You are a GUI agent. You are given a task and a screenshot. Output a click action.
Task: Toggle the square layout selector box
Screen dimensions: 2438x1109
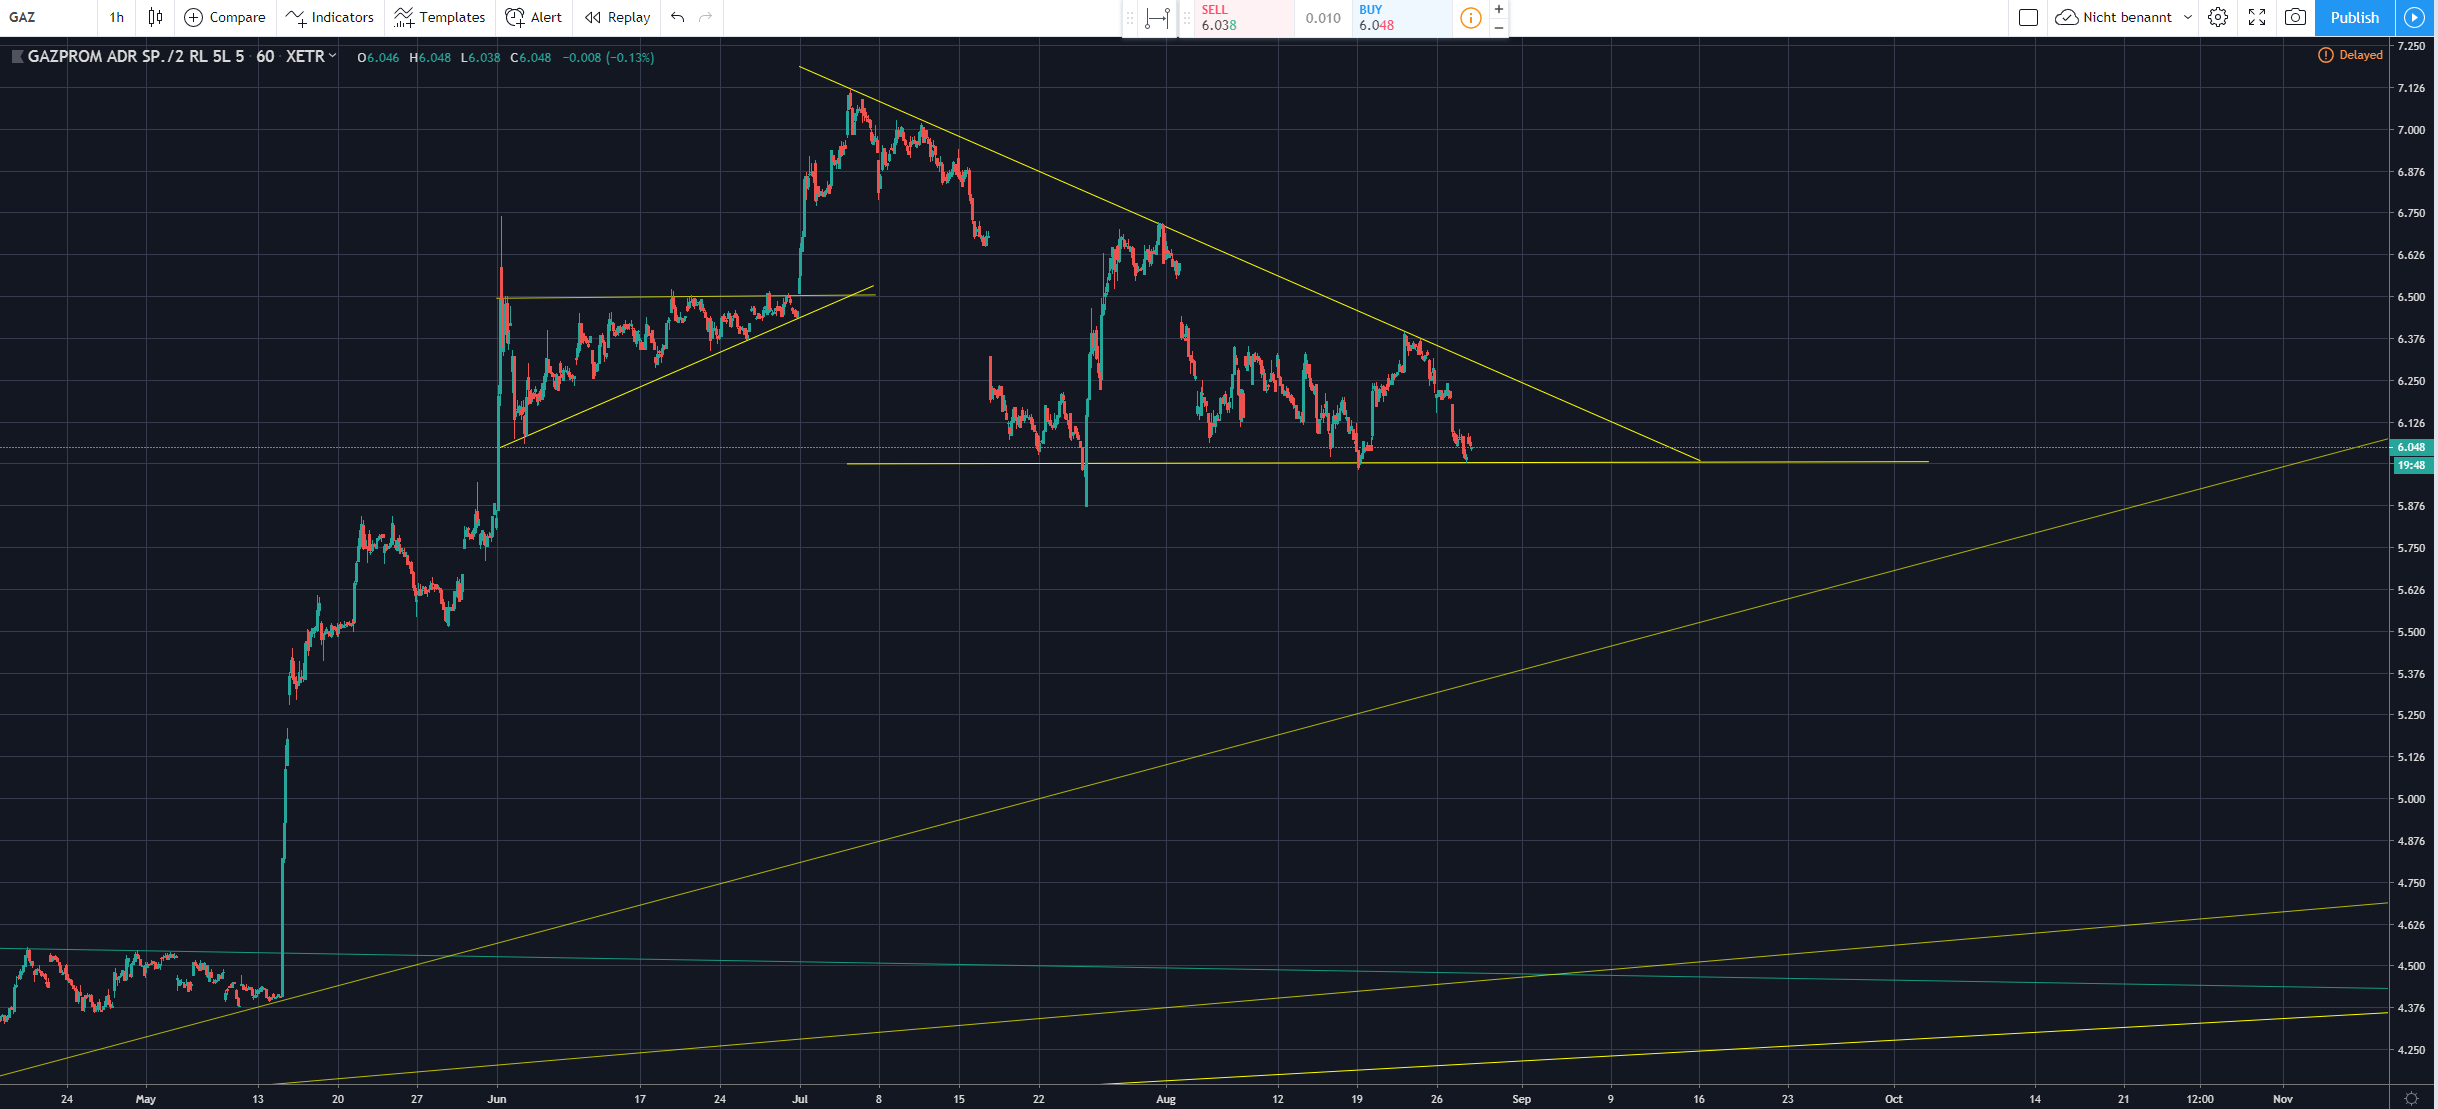tap(2028, 17)
